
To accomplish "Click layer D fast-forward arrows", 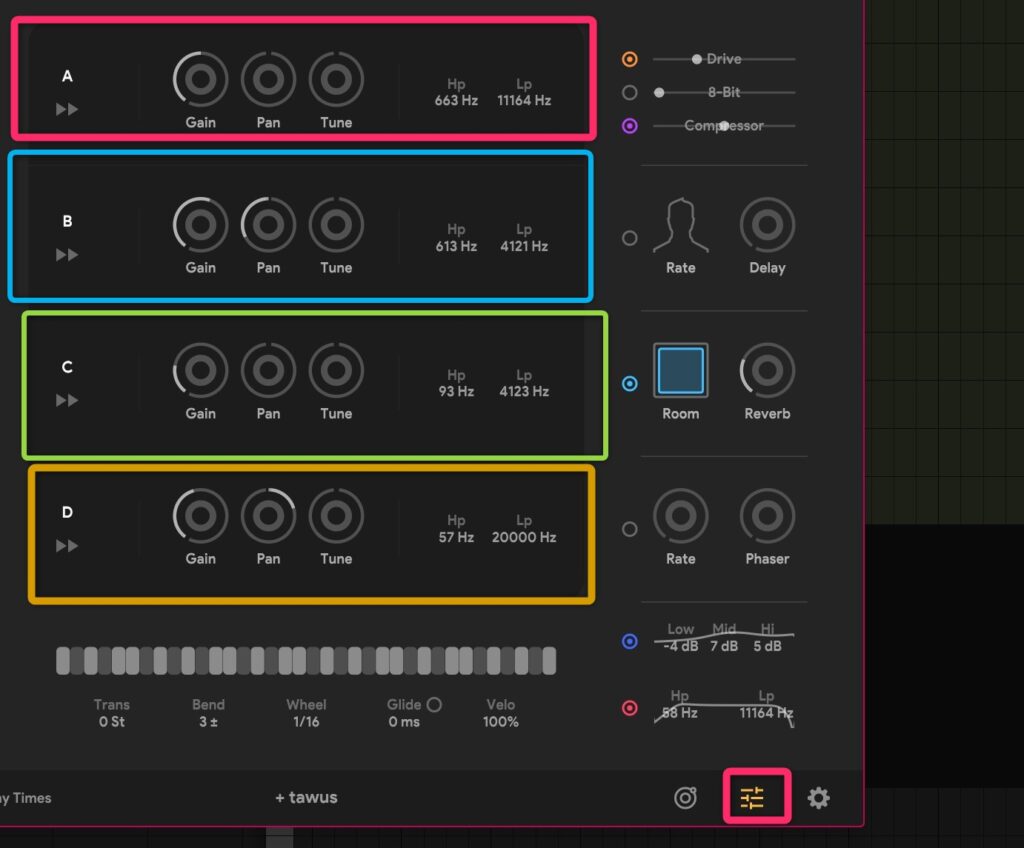I will 67,546.
